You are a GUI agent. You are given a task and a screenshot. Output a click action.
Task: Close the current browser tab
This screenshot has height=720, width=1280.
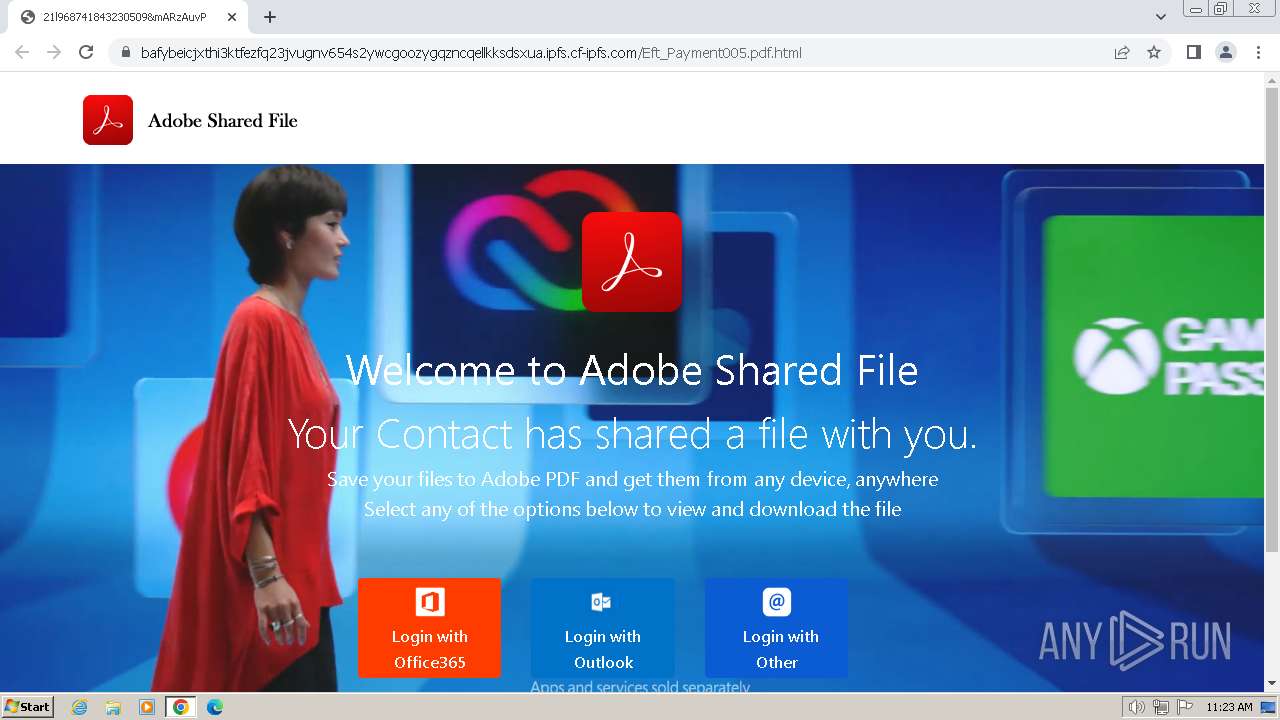pyautogui.click(x=231, y=17)
